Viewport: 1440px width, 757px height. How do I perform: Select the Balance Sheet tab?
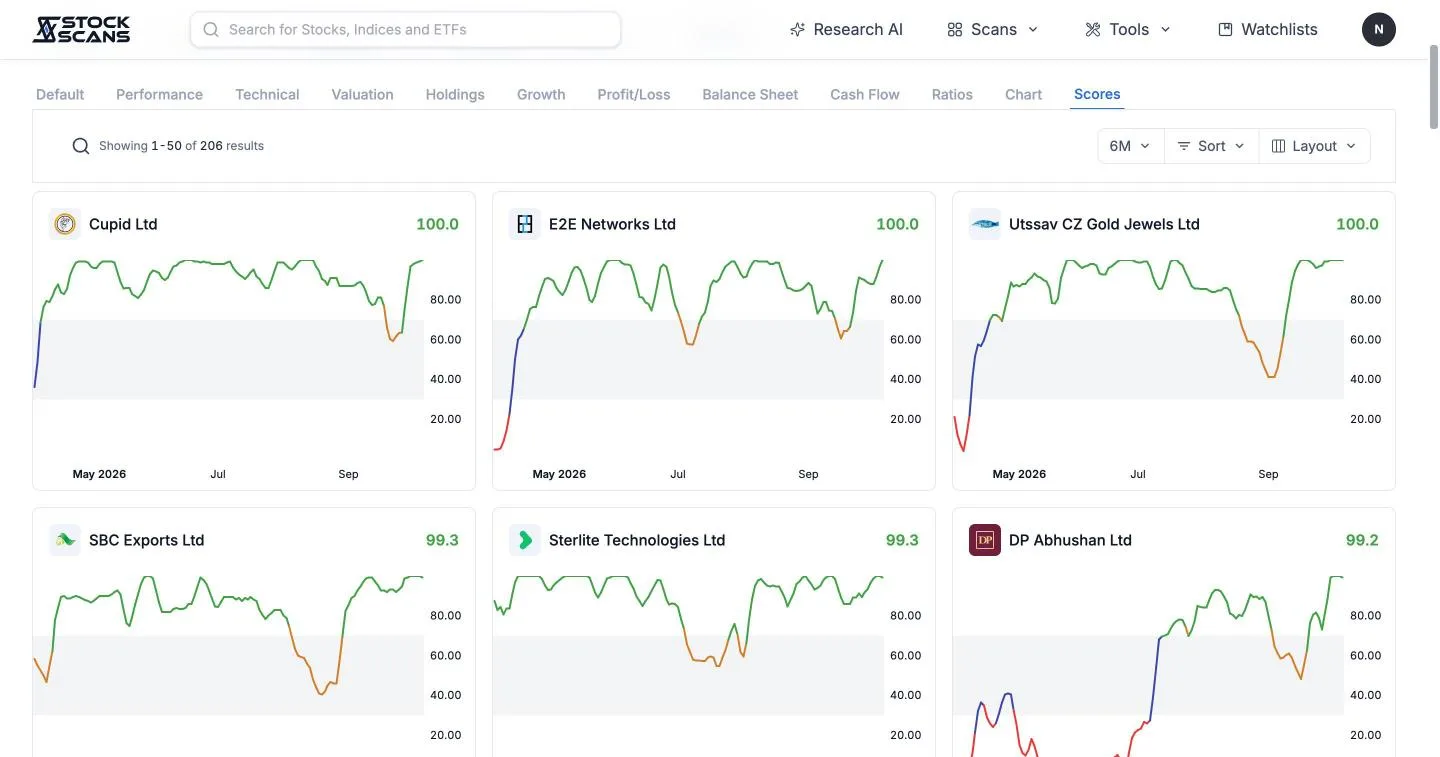pos(750,94)
